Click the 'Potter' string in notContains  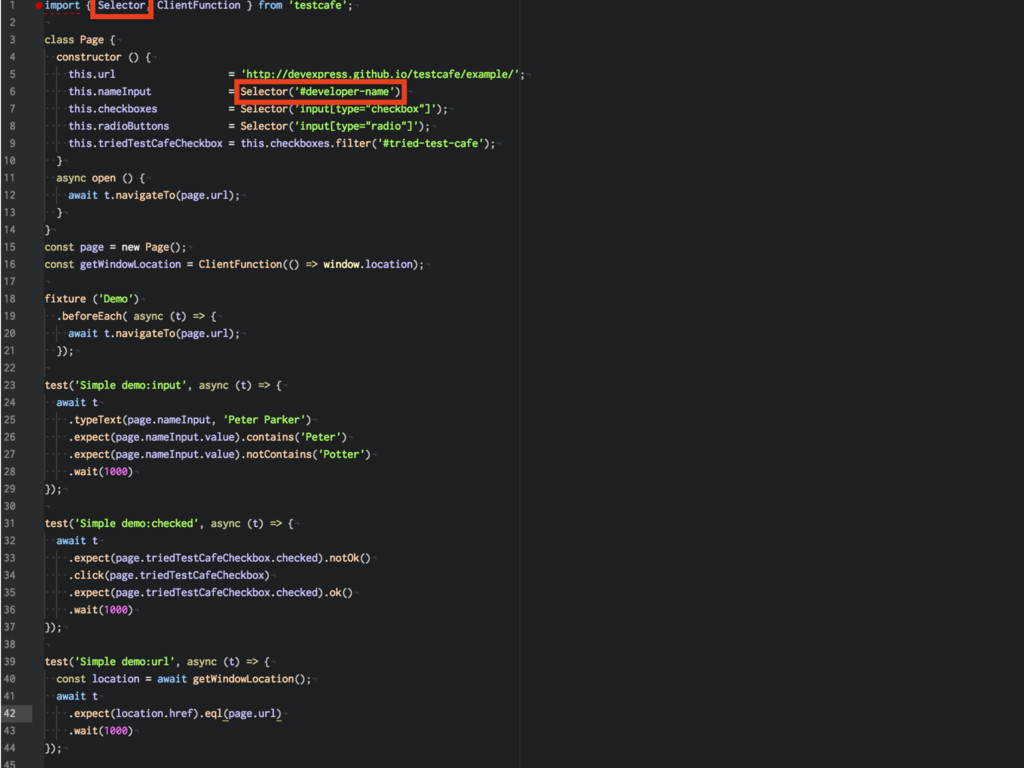pyautogui.click(x=340, y=454)
